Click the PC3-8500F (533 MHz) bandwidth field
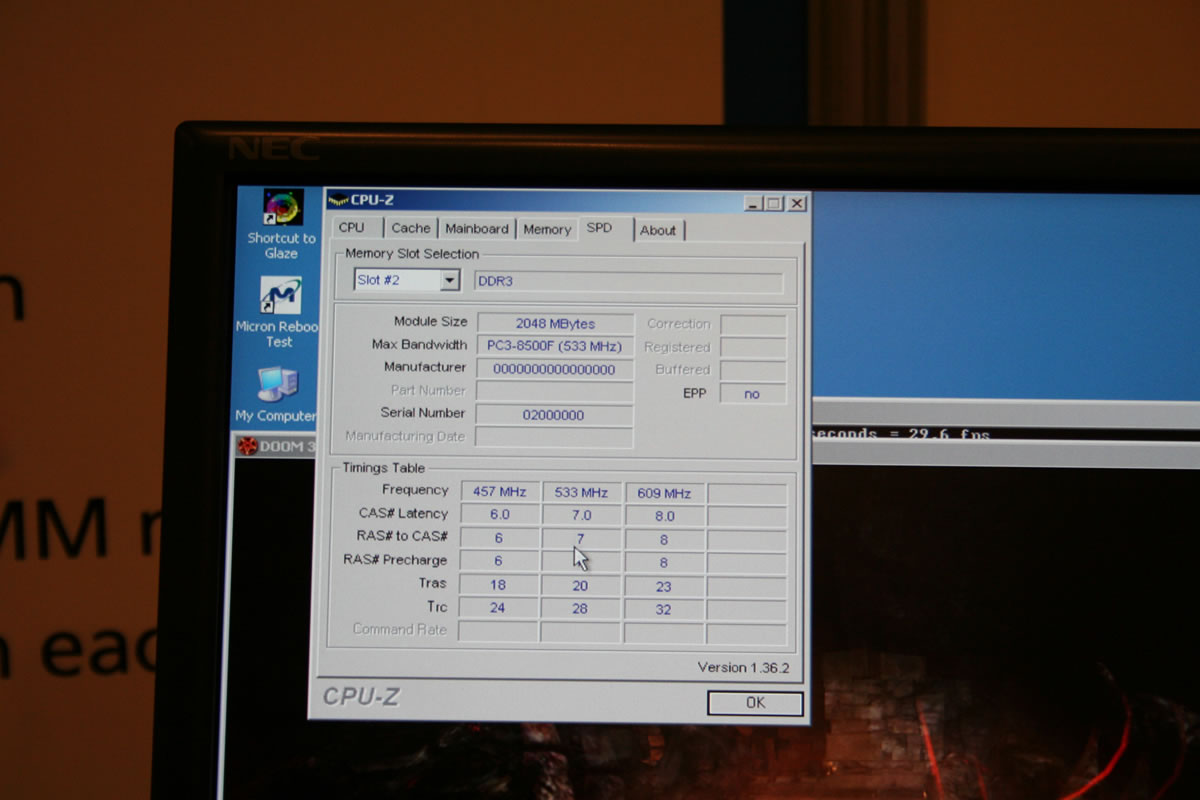1200x800 pixels. coord(555,346)
